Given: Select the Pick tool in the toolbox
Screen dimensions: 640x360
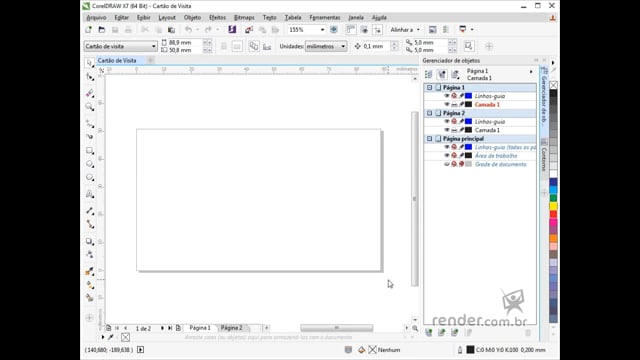Looking at the screenshot, I should coord(89,63).
